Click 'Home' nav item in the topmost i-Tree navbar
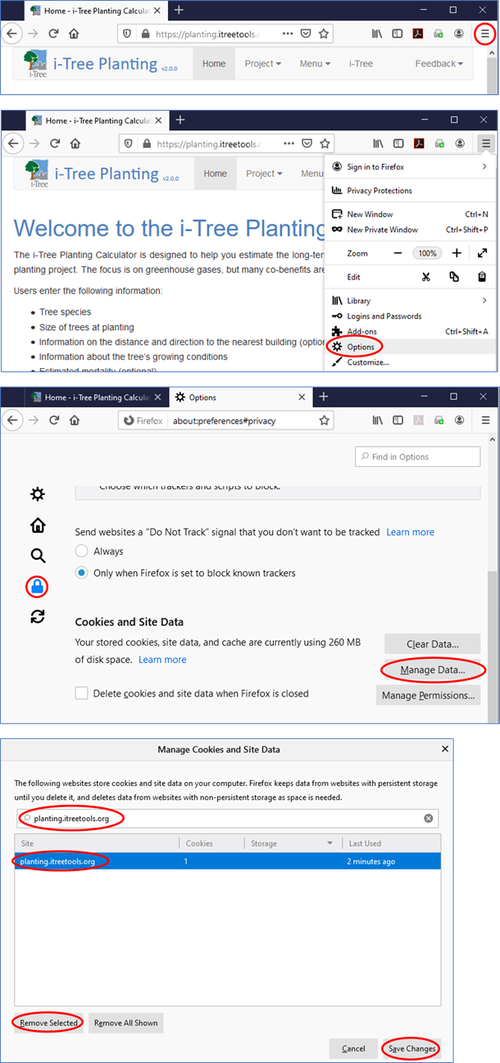This screenshot has height=1063, width=500. pyautogui.click(x=214, y=64)
